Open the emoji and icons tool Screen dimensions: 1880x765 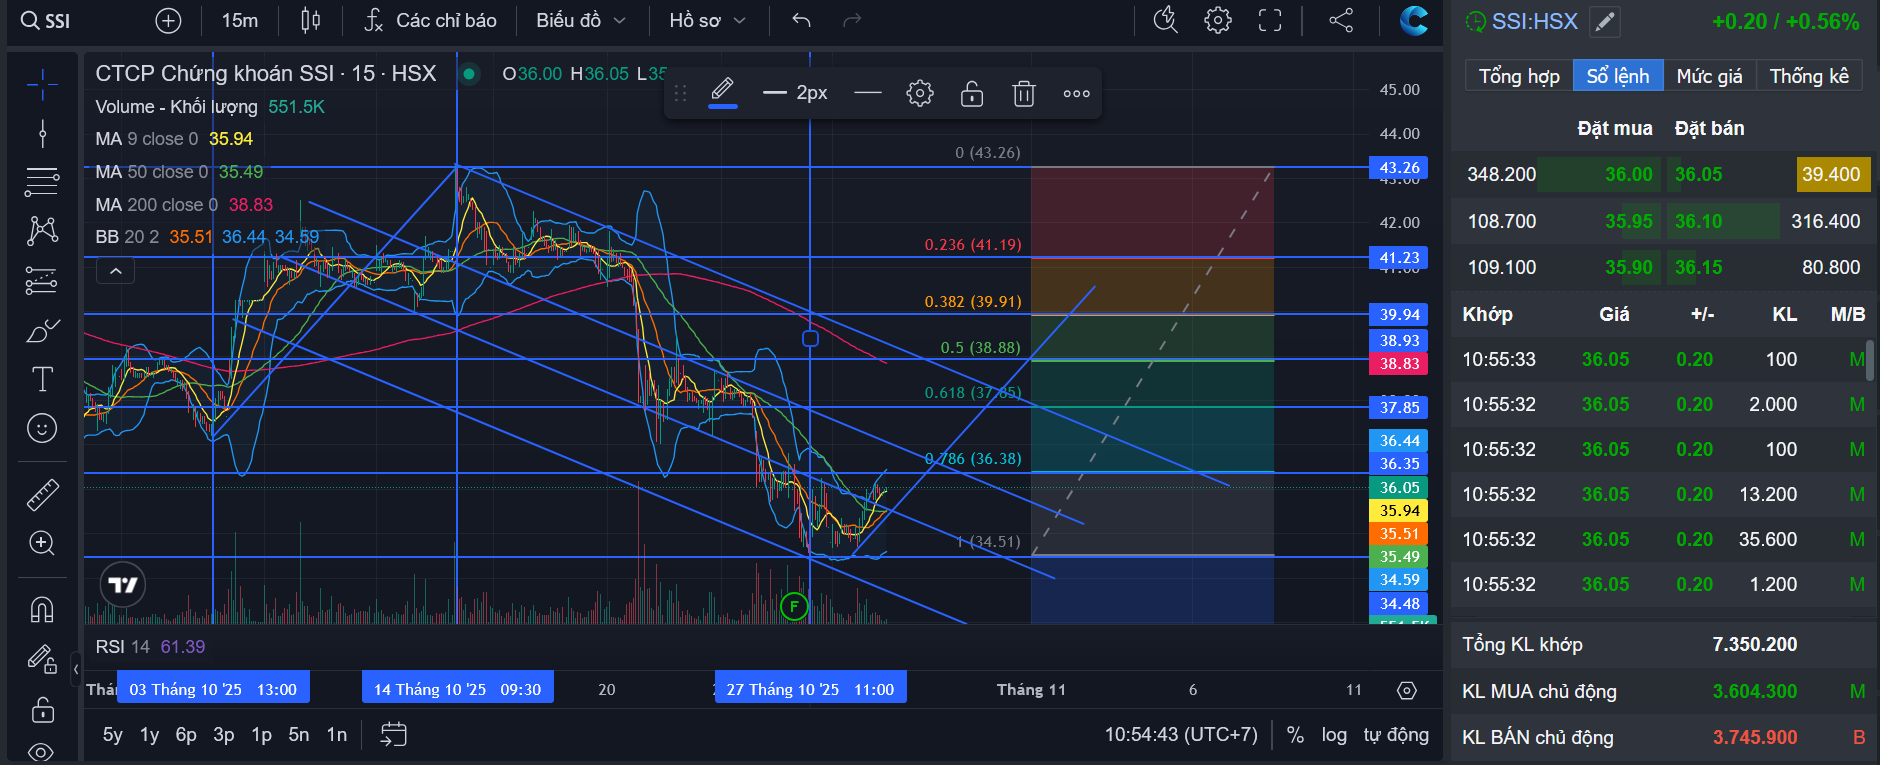click(42, 428)
